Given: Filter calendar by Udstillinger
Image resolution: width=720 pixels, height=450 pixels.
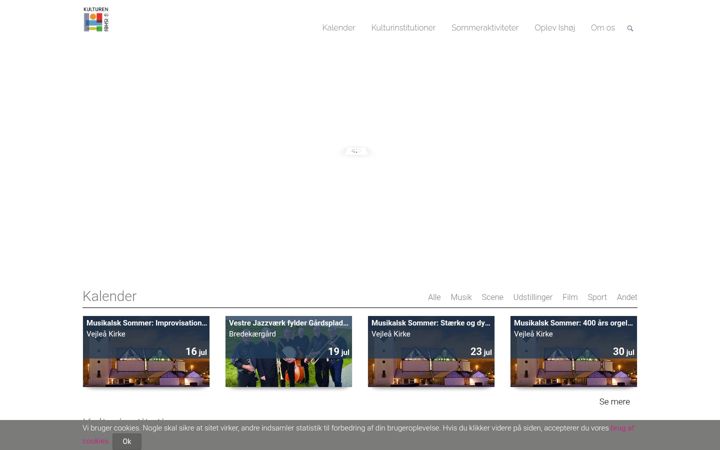Looking at the screenshot, I should [533, 297].
